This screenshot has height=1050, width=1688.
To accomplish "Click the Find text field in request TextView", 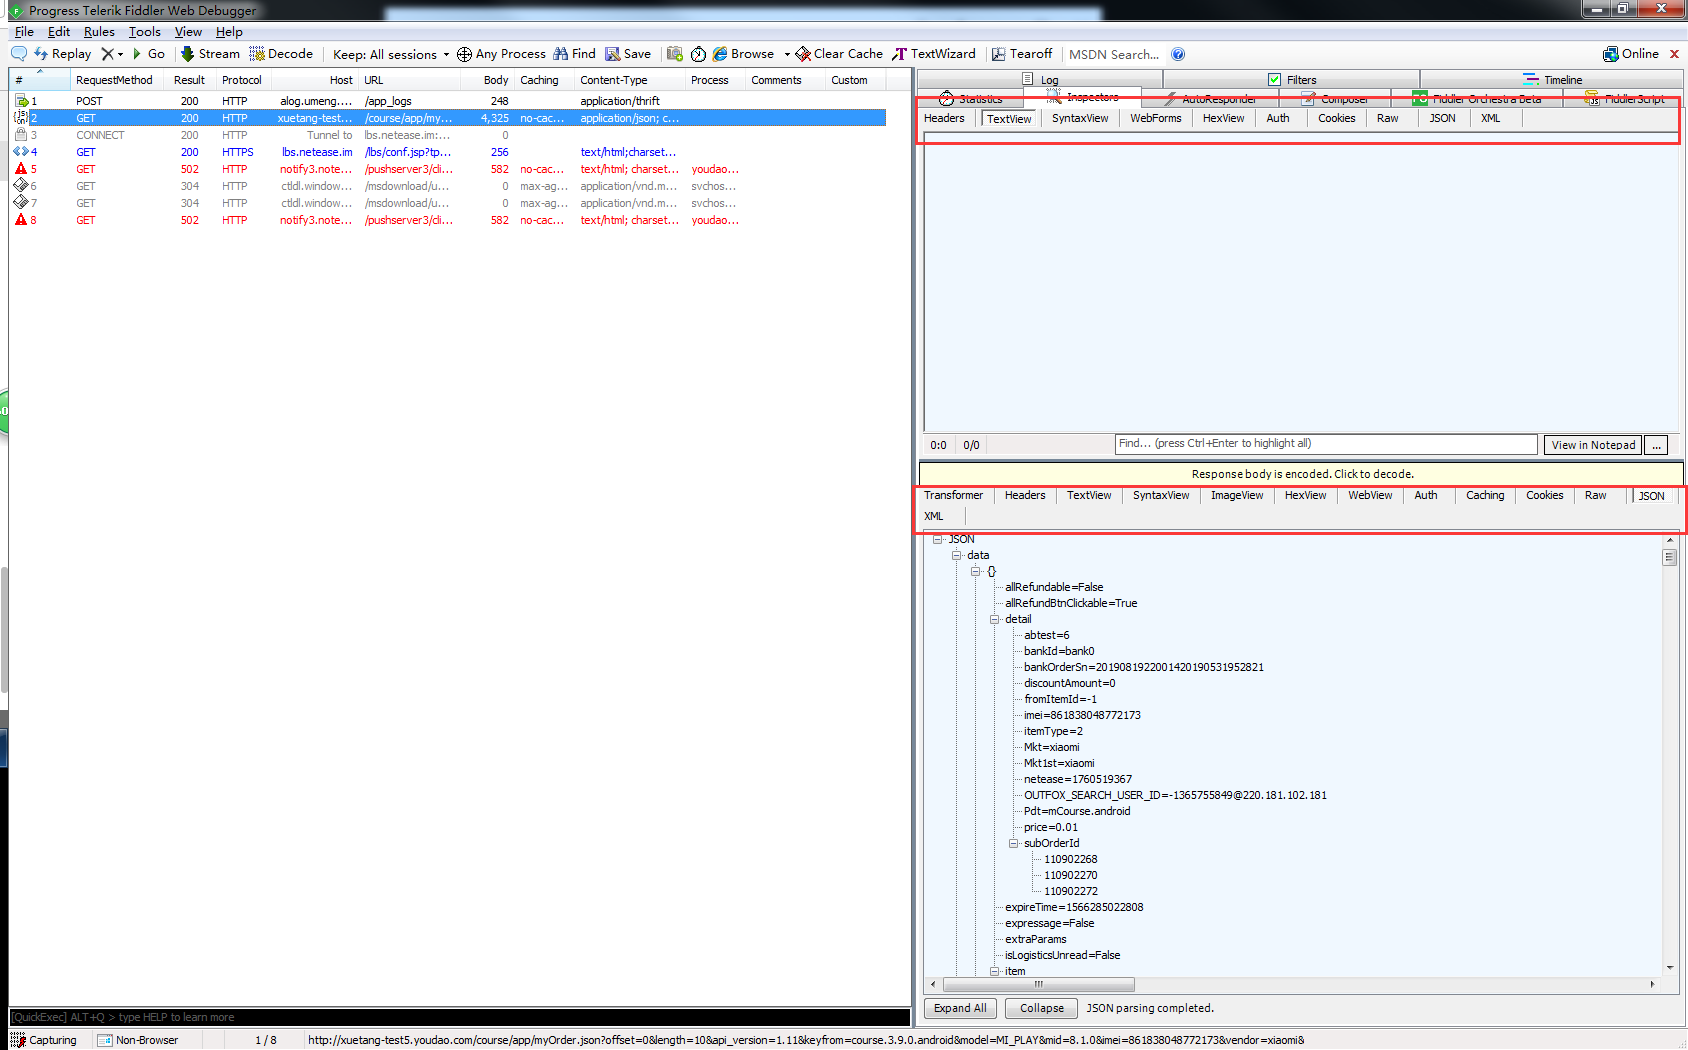I will pos(1326,444).
